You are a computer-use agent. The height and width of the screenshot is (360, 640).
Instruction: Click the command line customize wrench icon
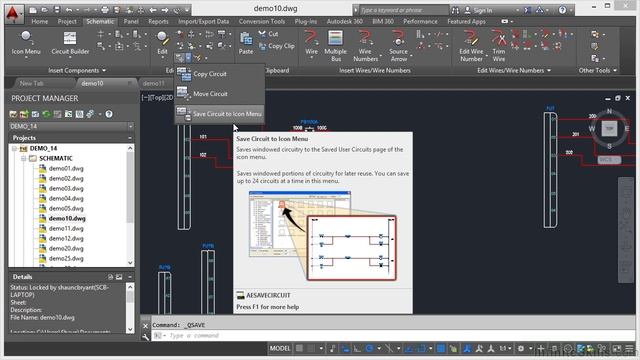[145, 336]
